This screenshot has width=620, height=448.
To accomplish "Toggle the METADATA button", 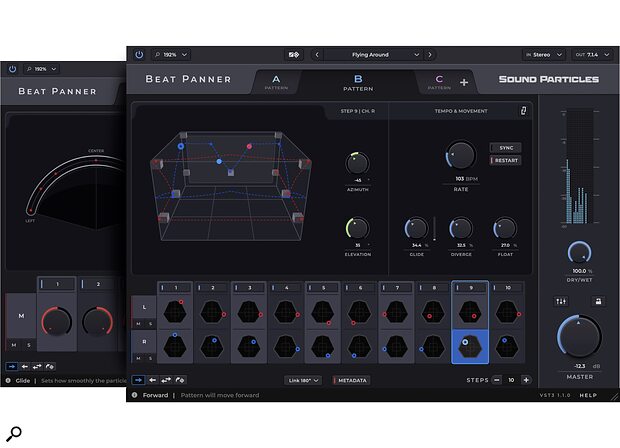I will [x=351, y=380].
